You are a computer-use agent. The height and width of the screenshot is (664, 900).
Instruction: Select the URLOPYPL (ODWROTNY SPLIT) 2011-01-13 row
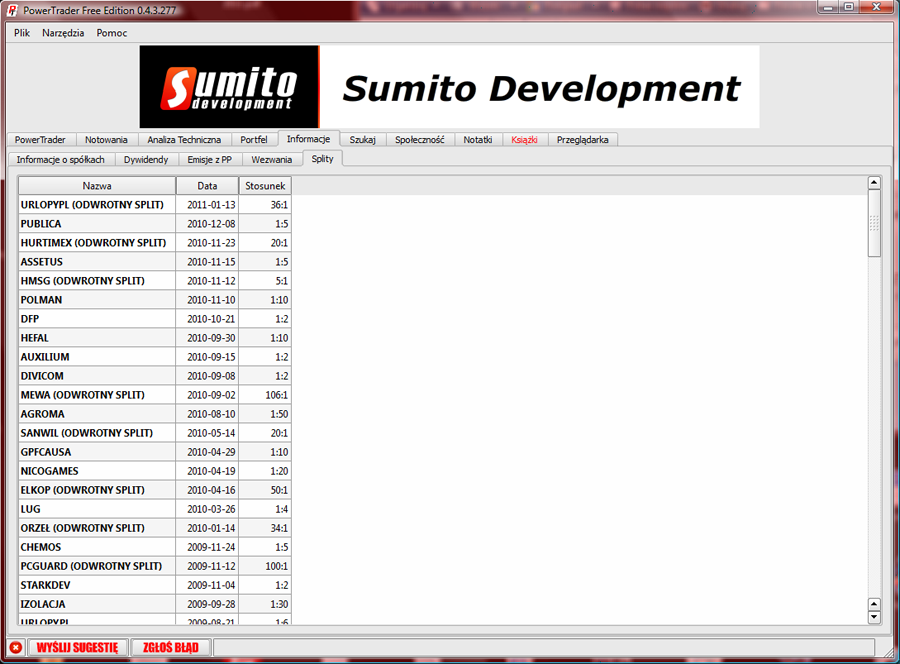click(155, 205)
